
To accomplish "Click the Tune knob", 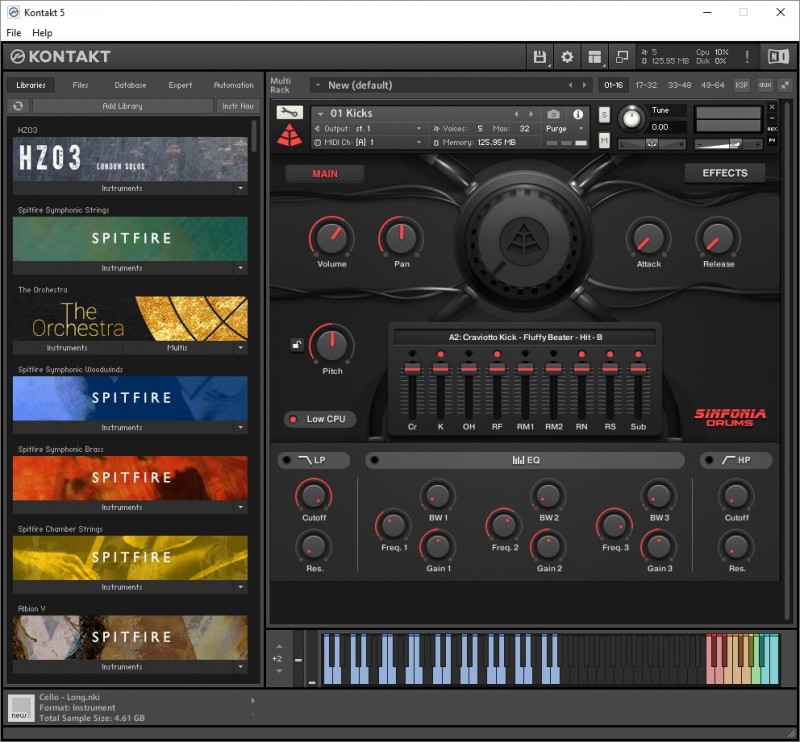I will 631,118.
